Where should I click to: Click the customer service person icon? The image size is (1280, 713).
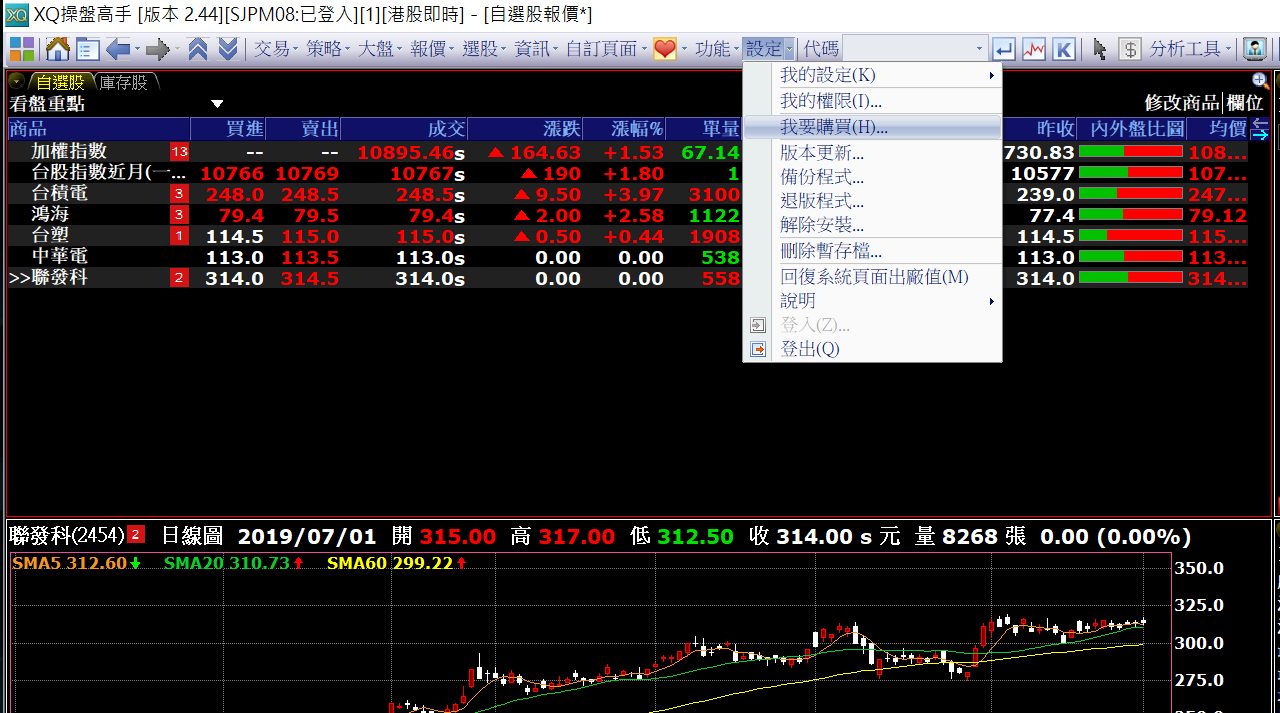(1254, 49)
